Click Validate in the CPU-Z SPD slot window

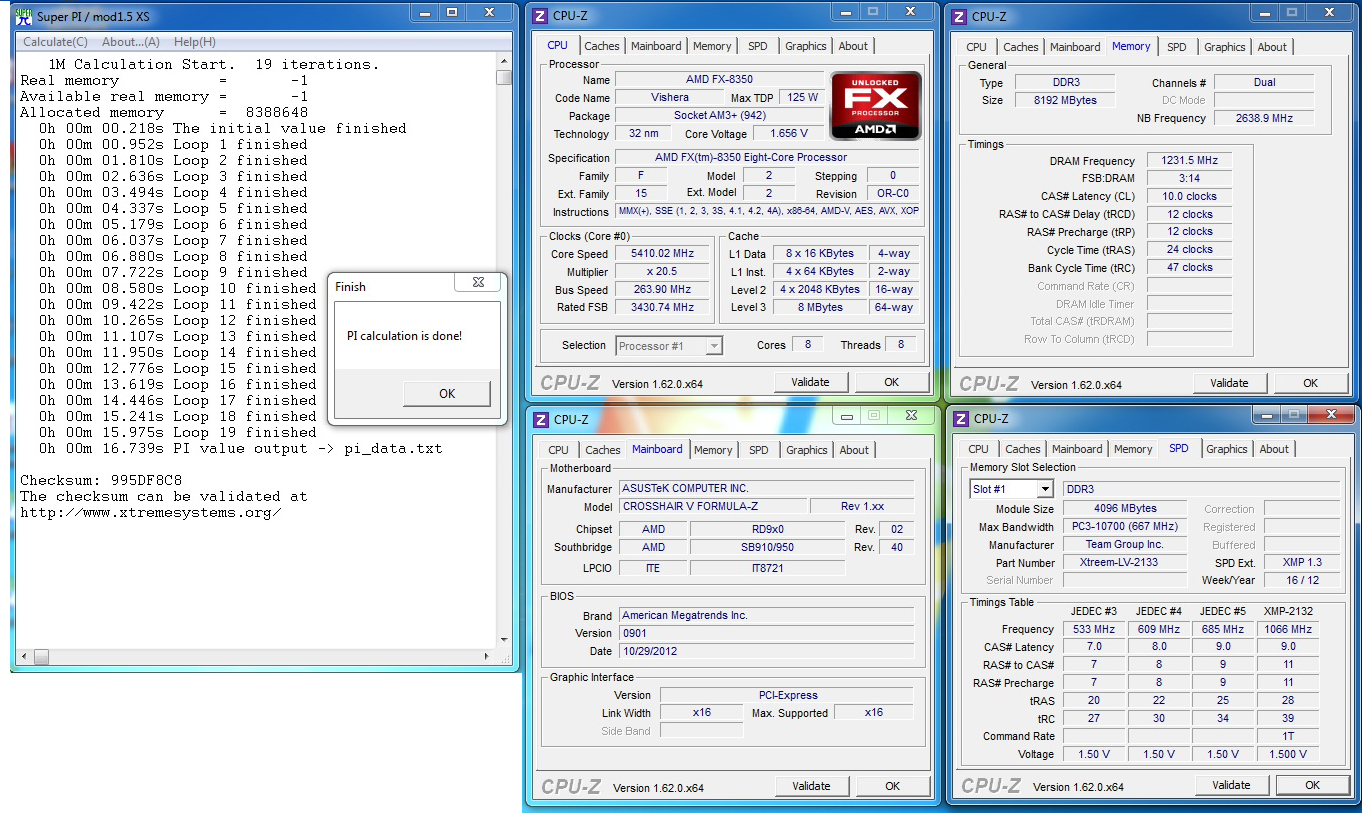coord(1231,785)
